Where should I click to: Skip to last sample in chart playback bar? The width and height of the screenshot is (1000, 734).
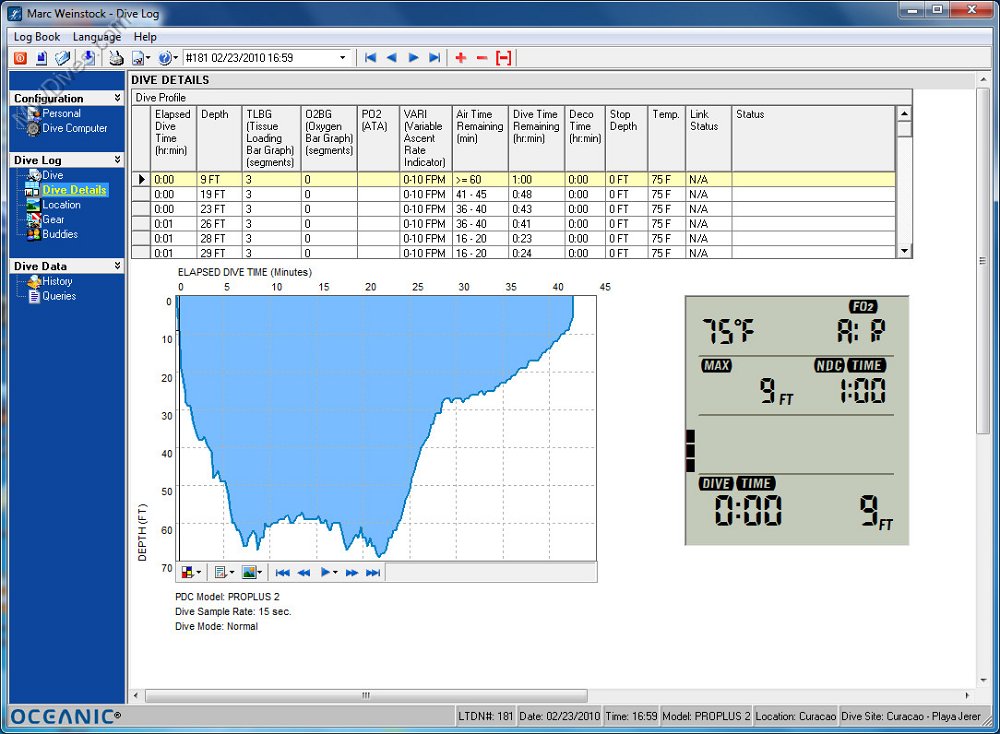(373, 573)
